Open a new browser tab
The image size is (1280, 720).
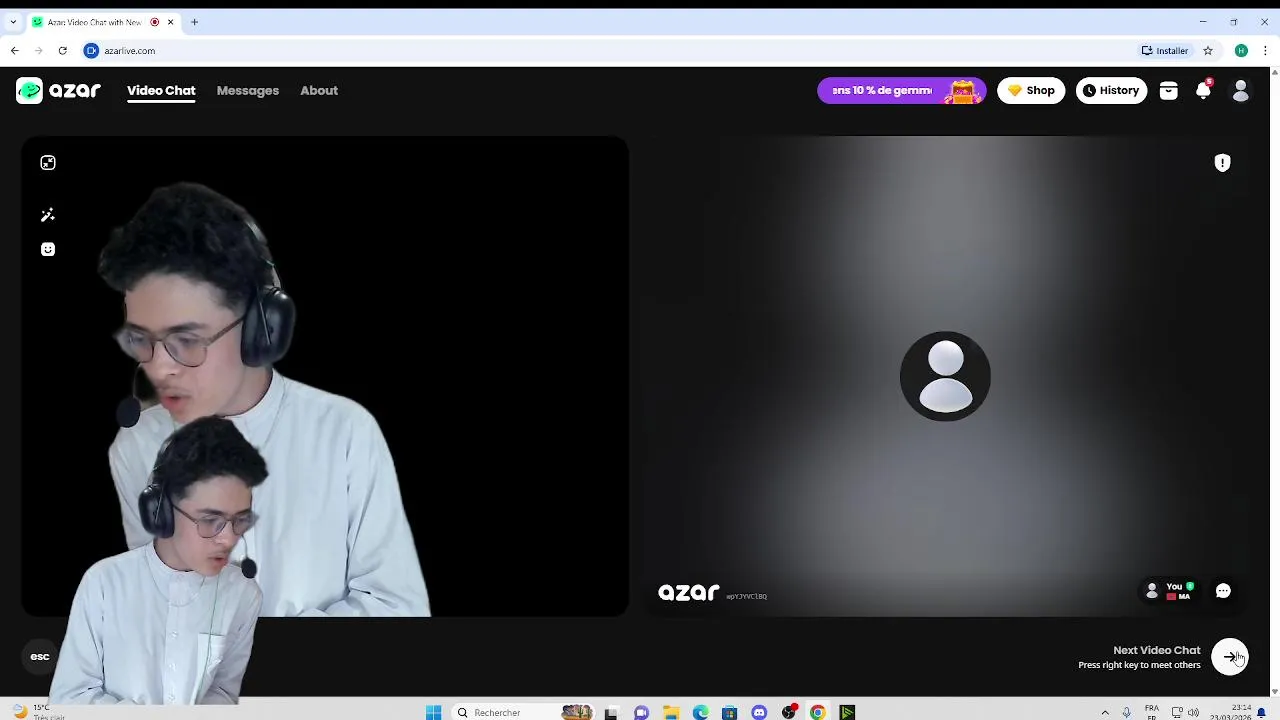pos(194,22)
